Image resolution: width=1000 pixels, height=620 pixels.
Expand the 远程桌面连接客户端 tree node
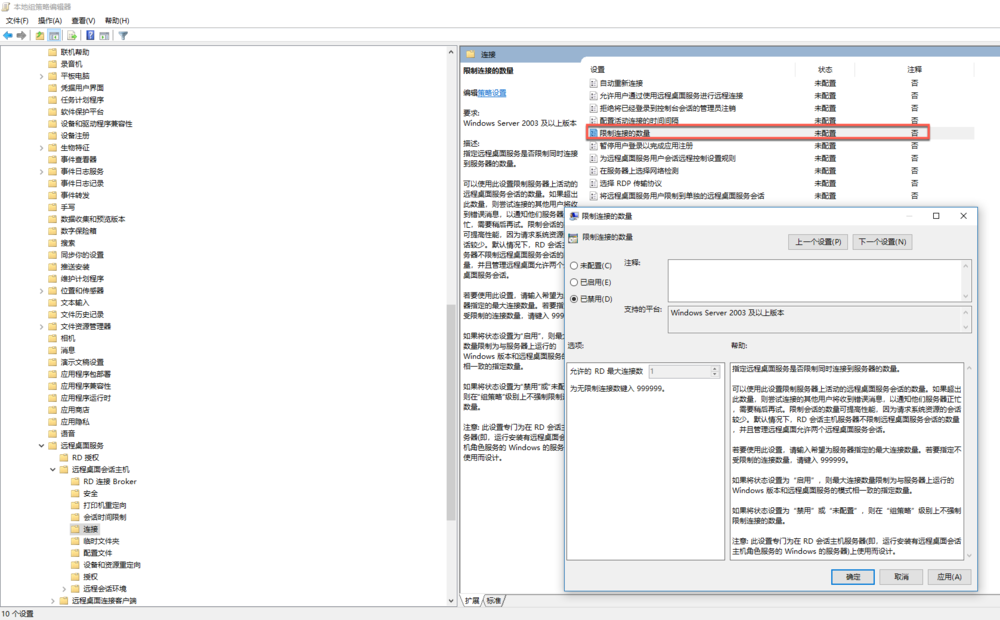[x=53, y=601]
